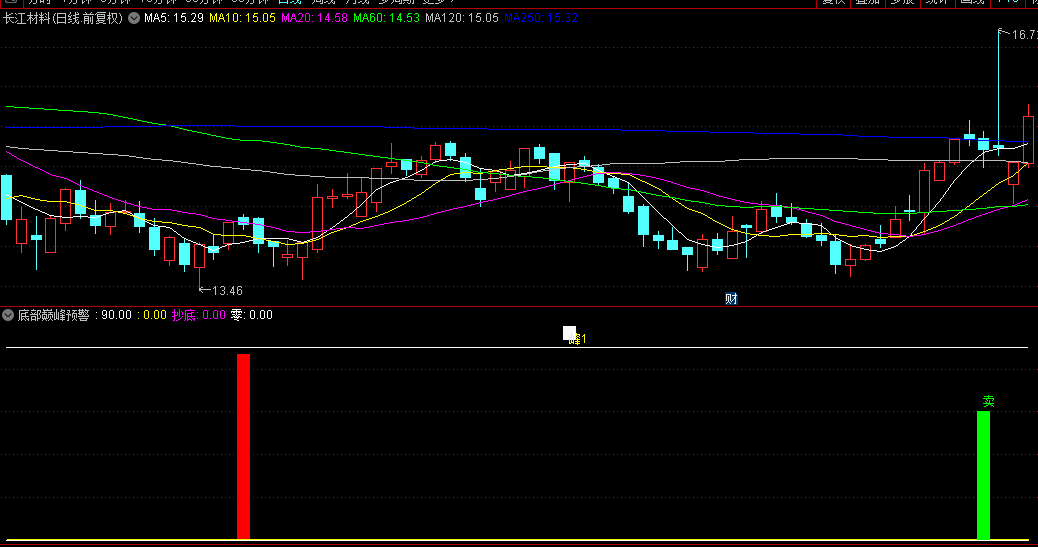Screen dimensions: 1038x547
Task: Click the 90.00 indicator value
Action: click(x=117, y=315)
